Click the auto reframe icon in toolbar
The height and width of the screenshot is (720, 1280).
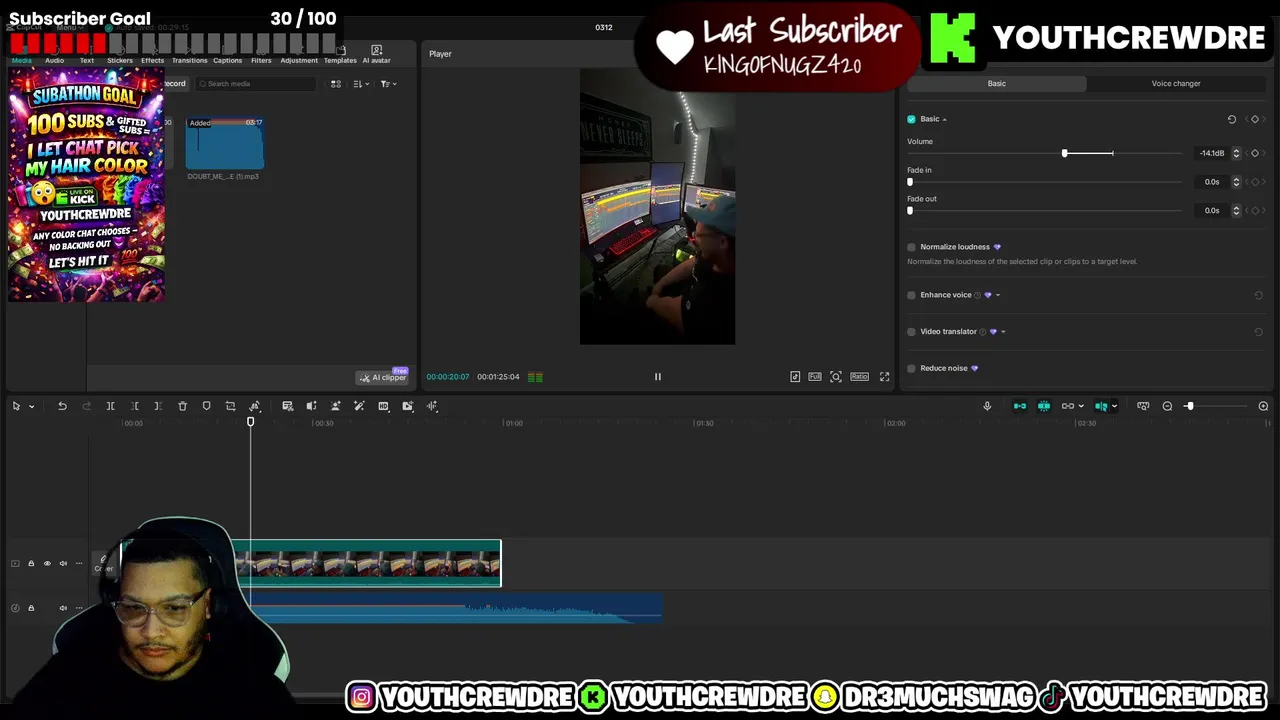pyautogui.click(x=255, y=406)
